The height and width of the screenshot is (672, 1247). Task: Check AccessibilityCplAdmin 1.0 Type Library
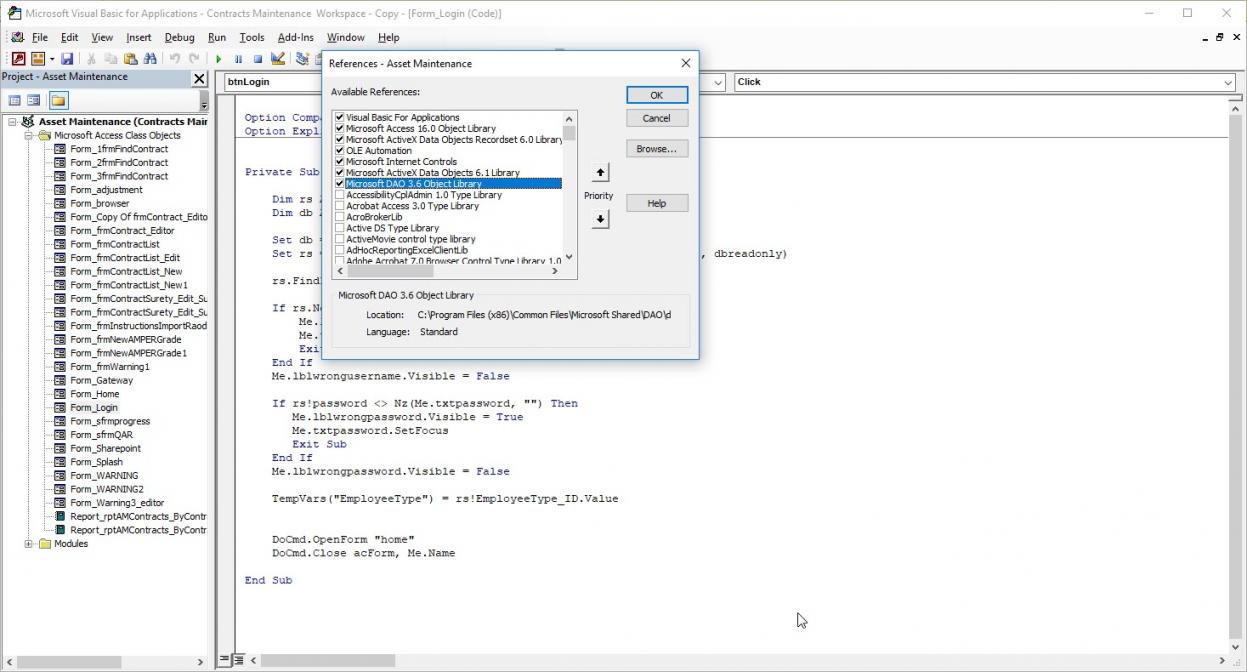340,194
